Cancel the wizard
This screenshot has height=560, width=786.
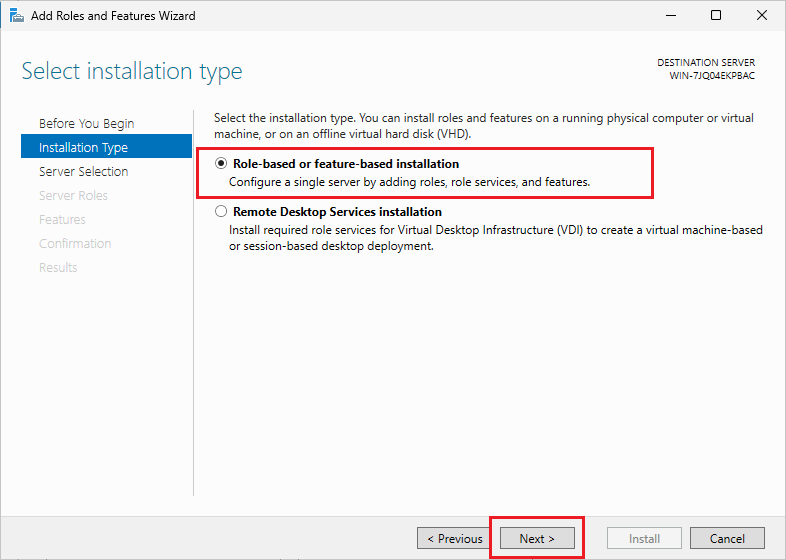(x=727, y=538)
